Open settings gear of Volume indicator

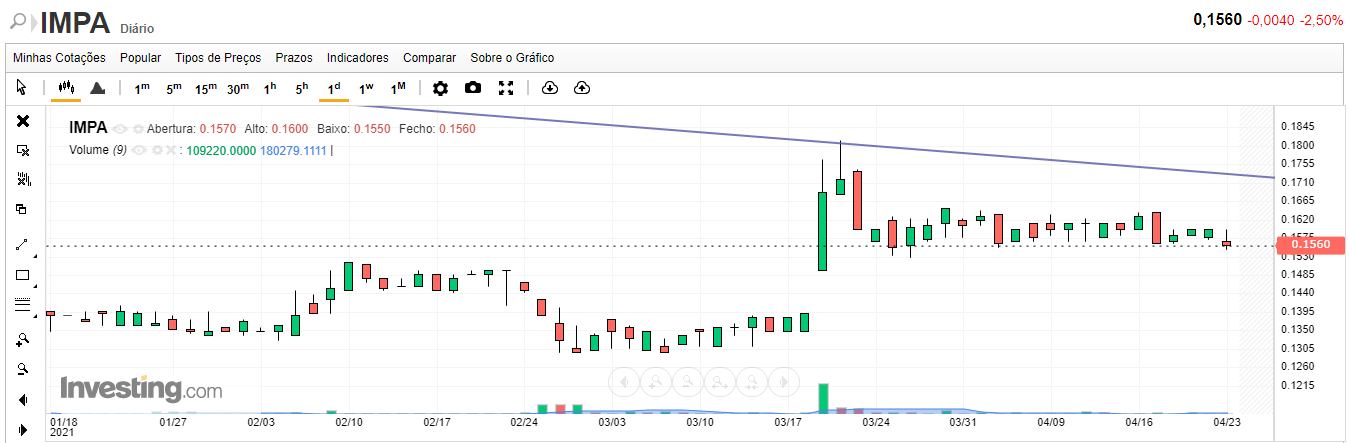click(157, 150)
